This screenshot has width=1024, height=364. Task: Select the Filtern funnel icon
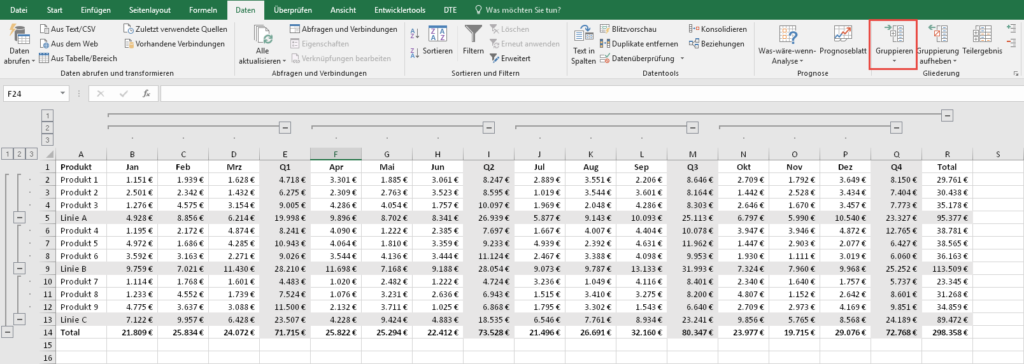(473, 35)
